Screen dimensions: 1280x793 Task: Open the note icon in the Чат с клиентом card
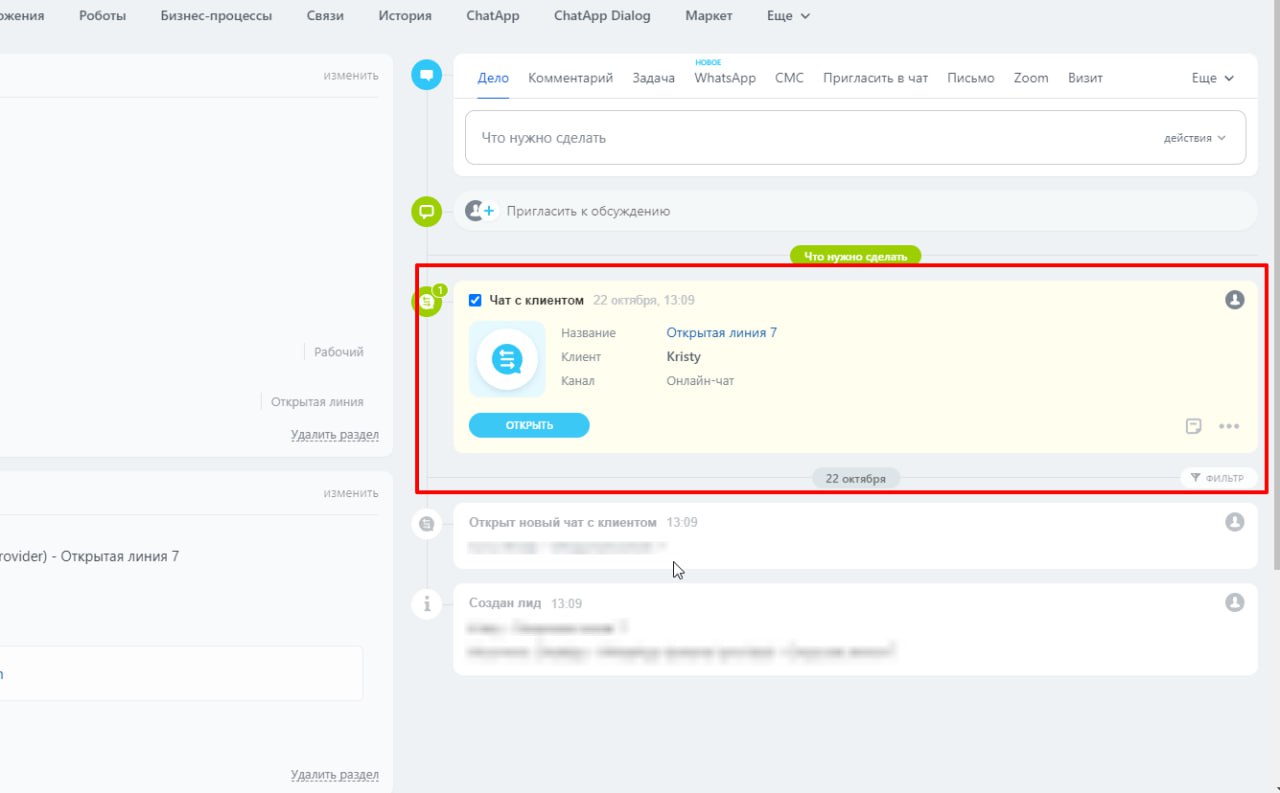click(1193, 426)
